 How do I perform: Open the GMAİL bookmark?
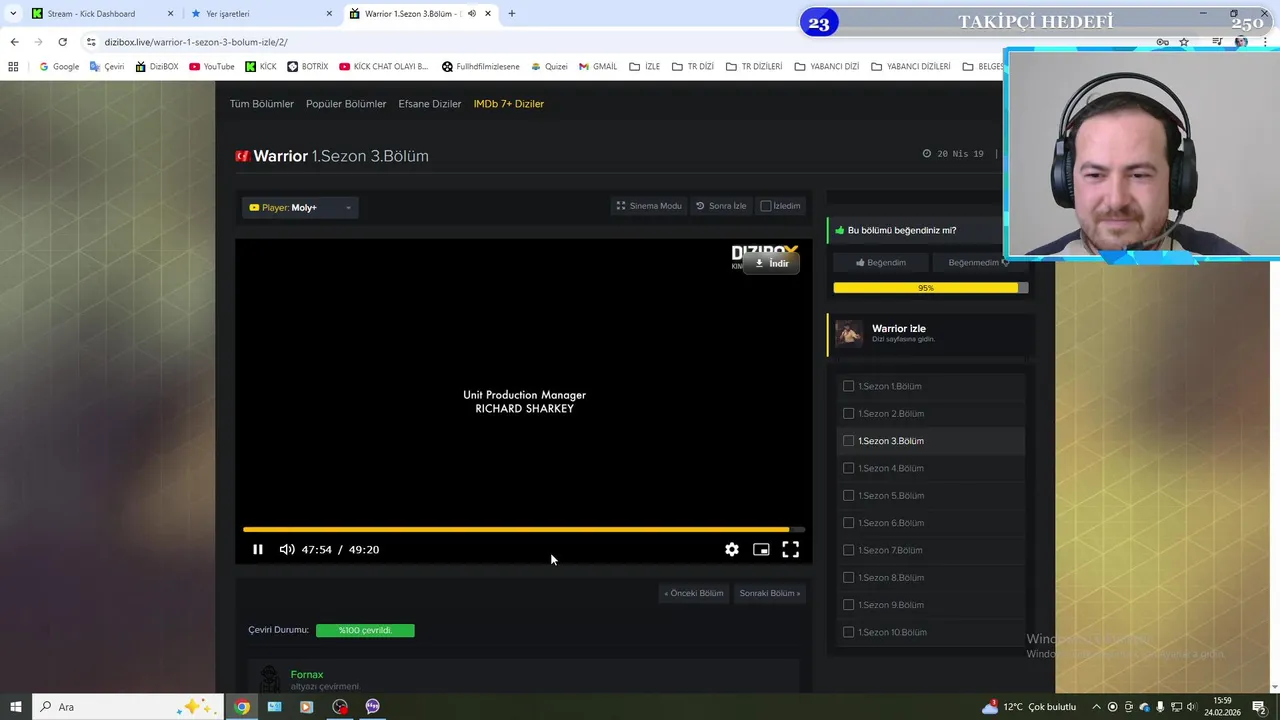[597, 67]
